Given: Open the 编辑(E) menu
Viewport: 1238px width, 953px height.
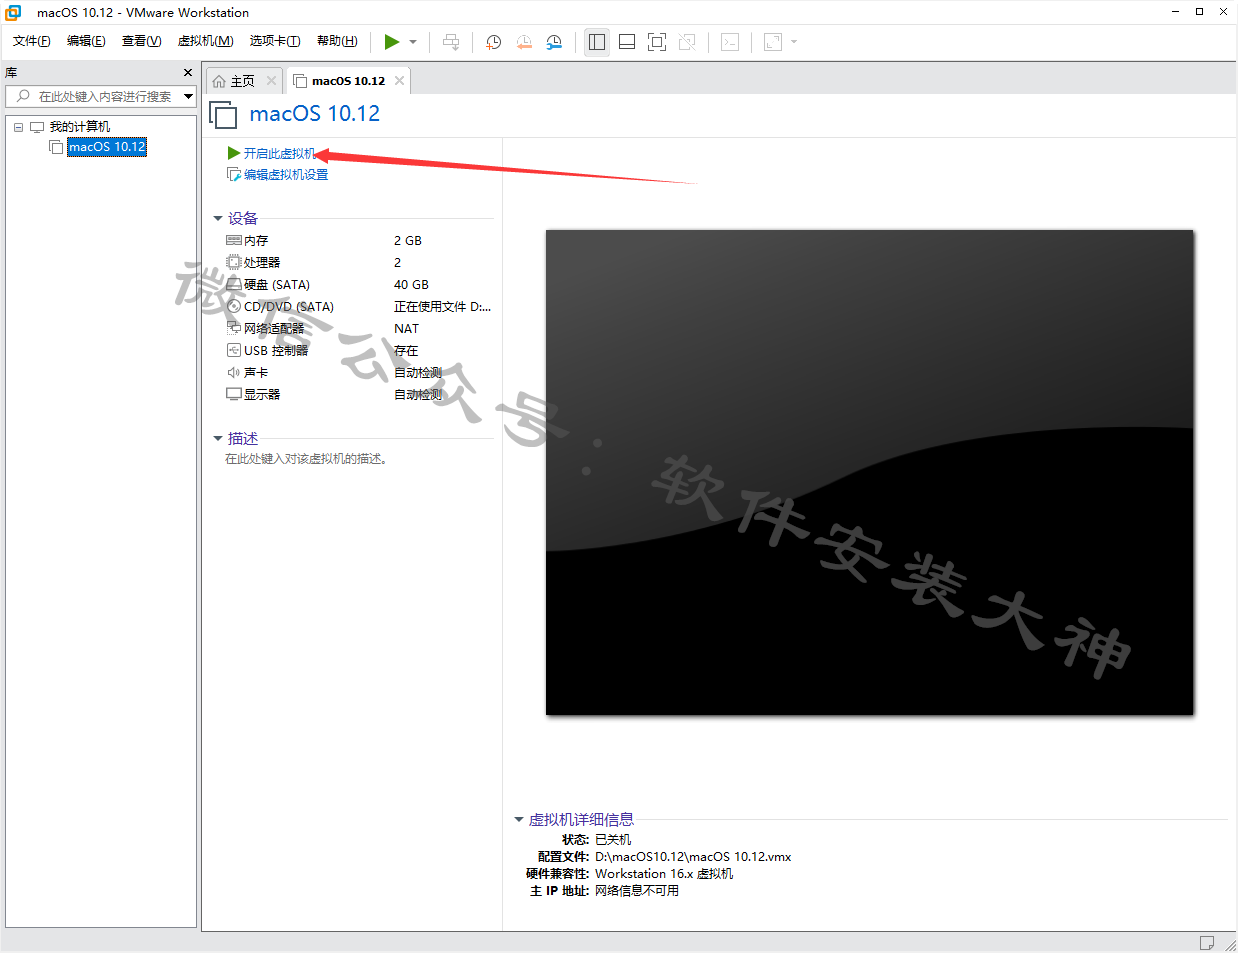Looking at the screenshot, I should point(86,41).
